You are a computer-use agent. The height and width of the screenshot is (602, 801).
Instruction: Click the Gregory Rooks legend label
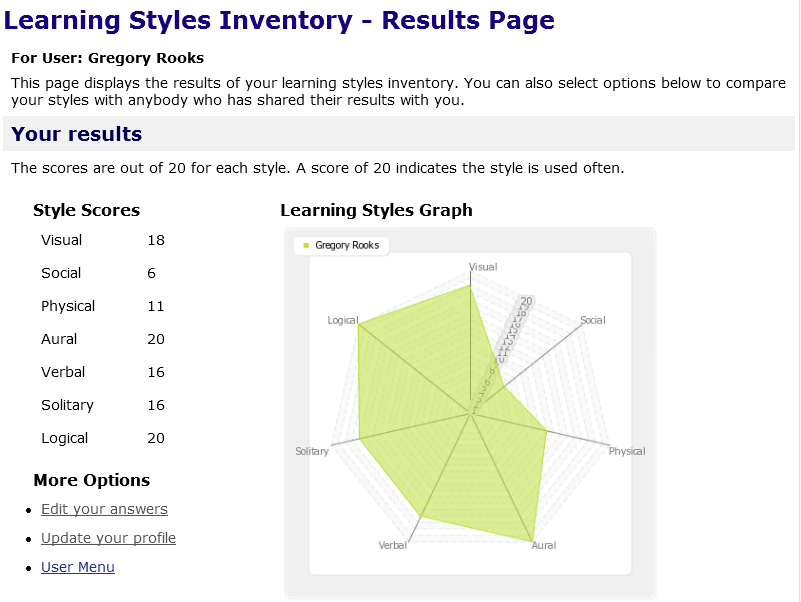pos(347,245)
